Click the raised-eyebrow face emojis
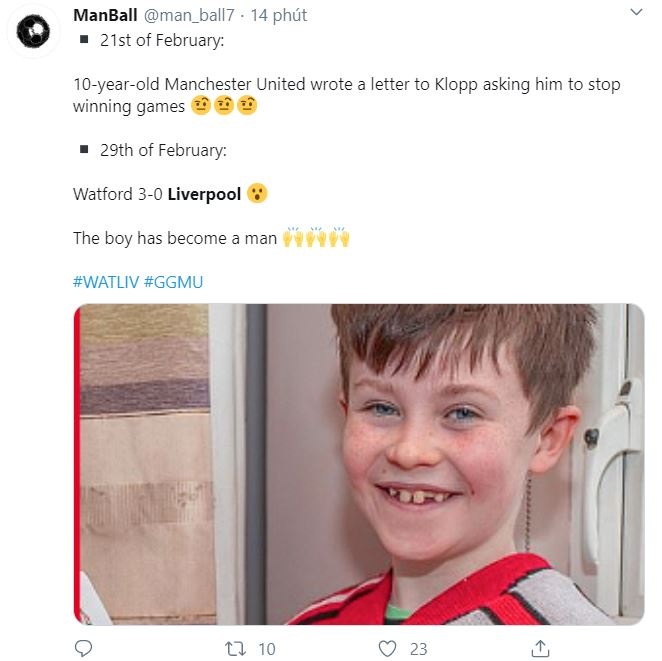The height and width of the screenshot is (661, 662). (224, 105)
